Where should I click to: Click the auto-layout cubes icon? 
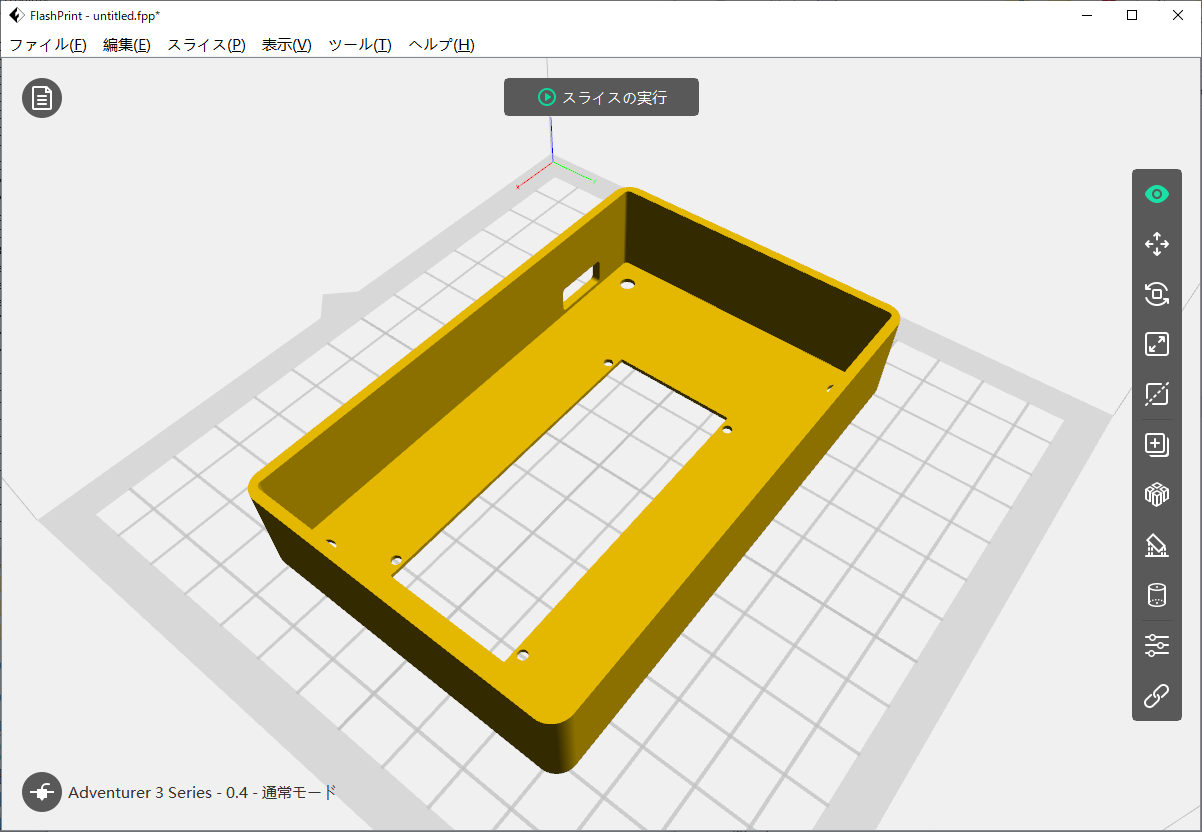pos(1156,494)
